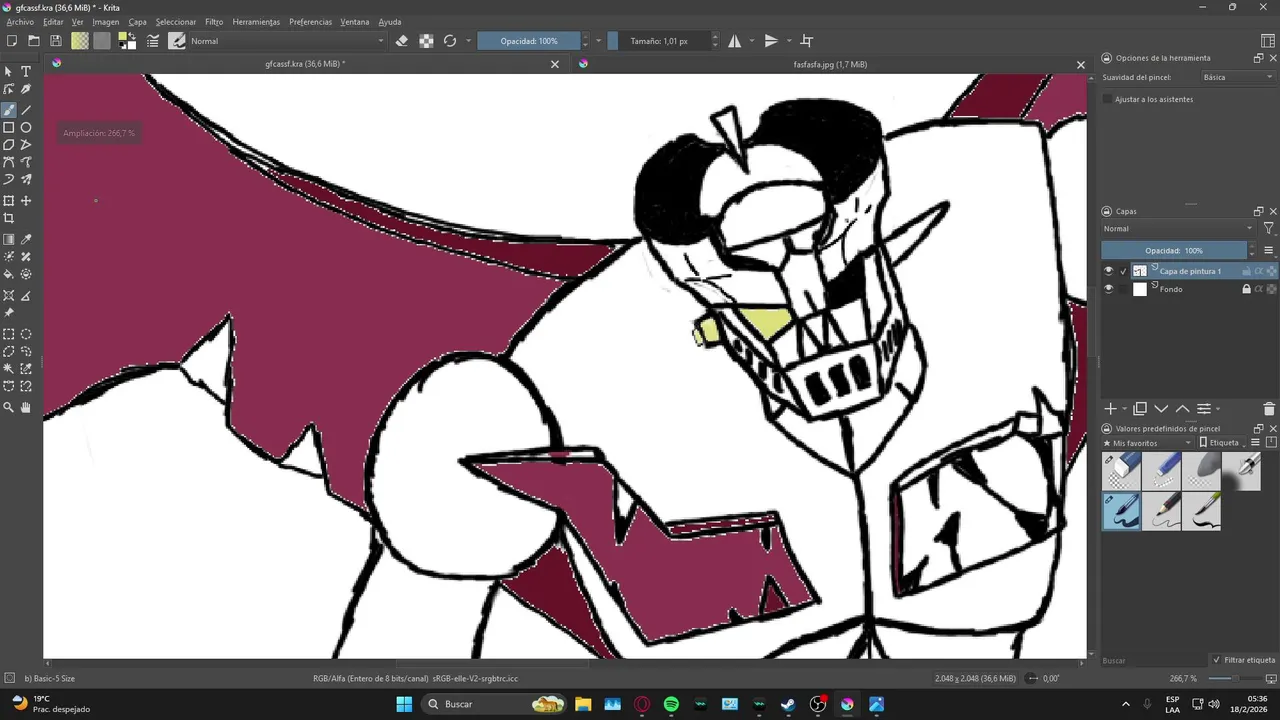Select the Gradient tool
This screenshot has height=720, width=1280.
point(9,240)
